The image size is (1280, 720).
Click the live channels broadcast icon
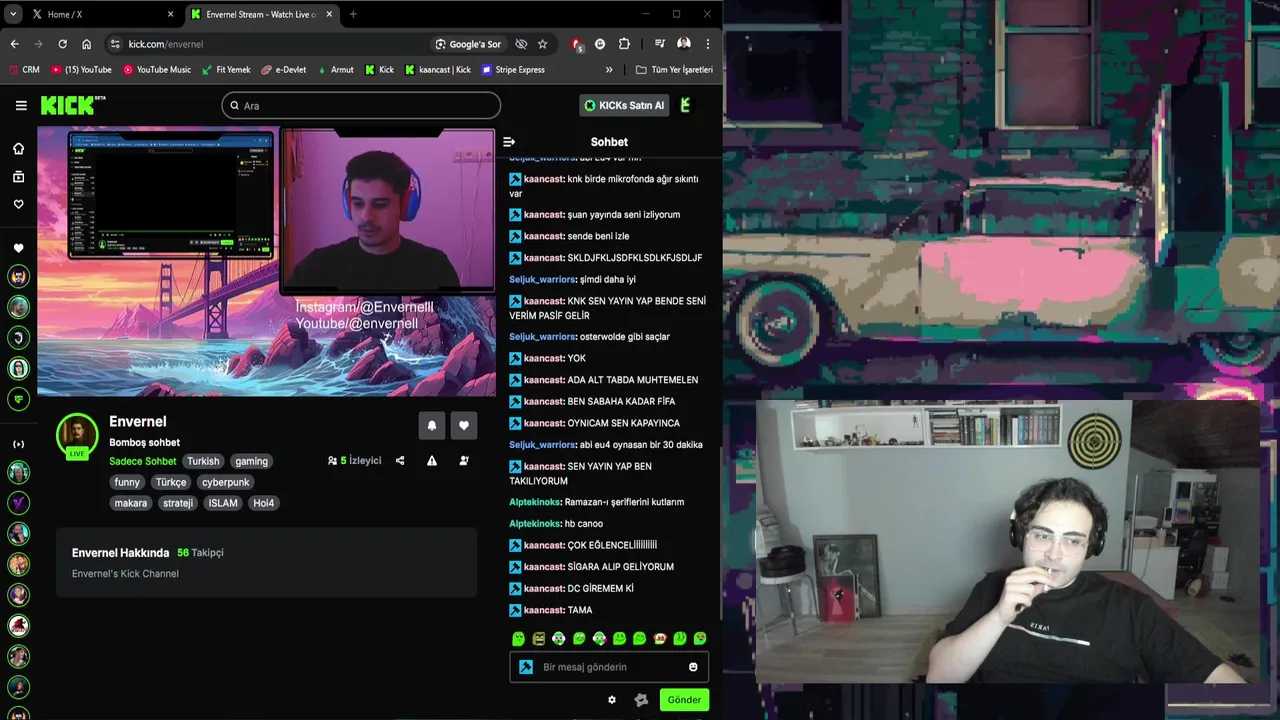18,444
